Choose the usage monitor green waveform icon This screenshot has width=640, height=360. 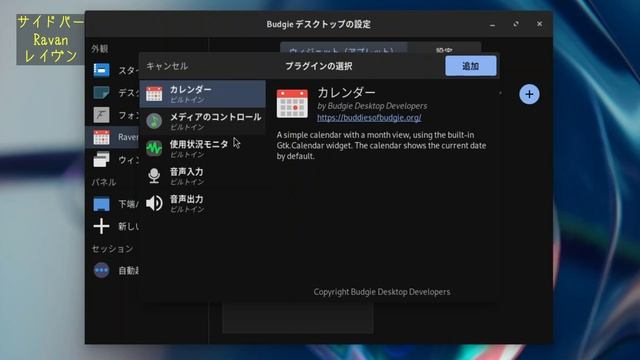tap(154, 148)
